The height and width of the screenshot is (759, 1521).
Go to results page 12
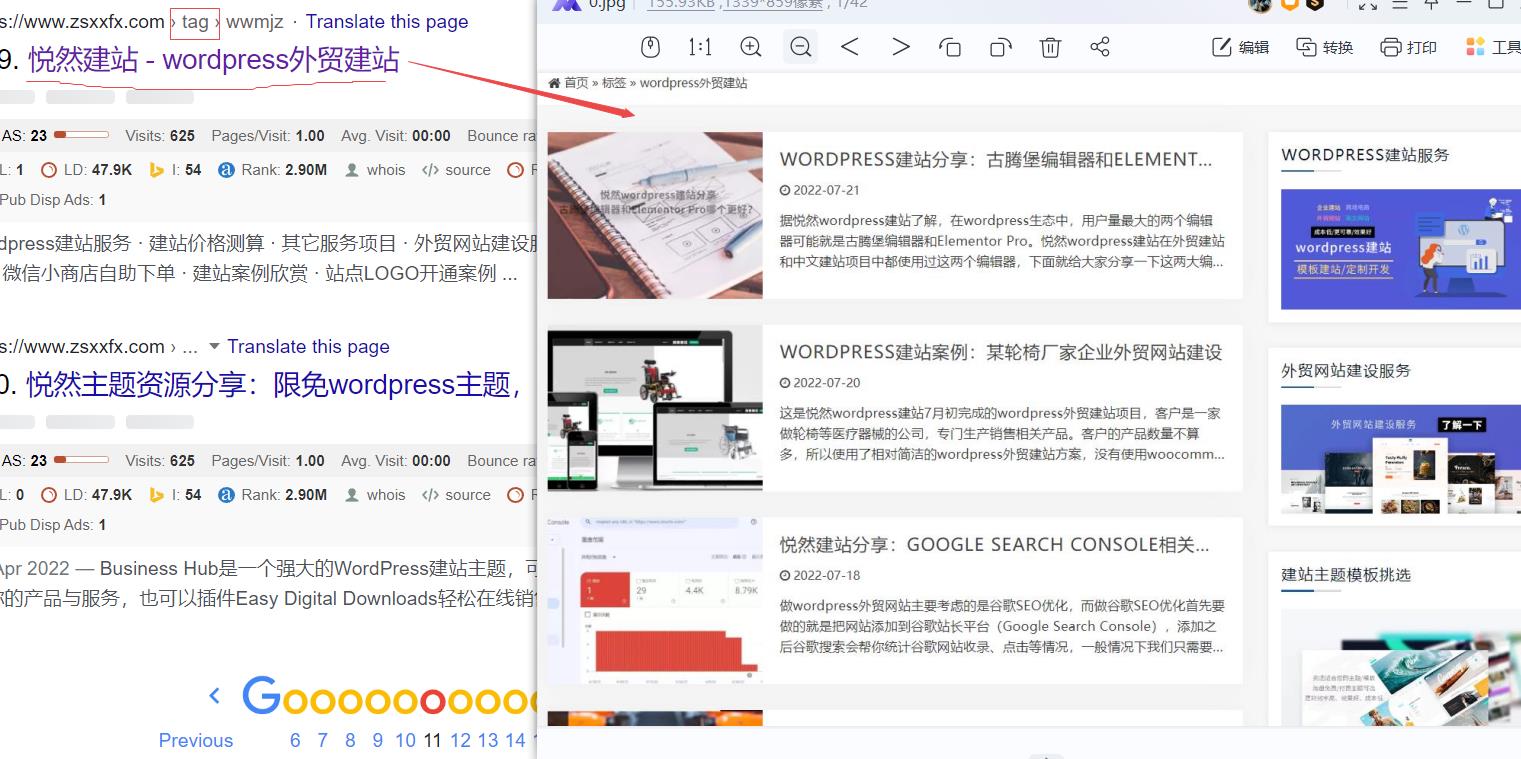[460, 740]
